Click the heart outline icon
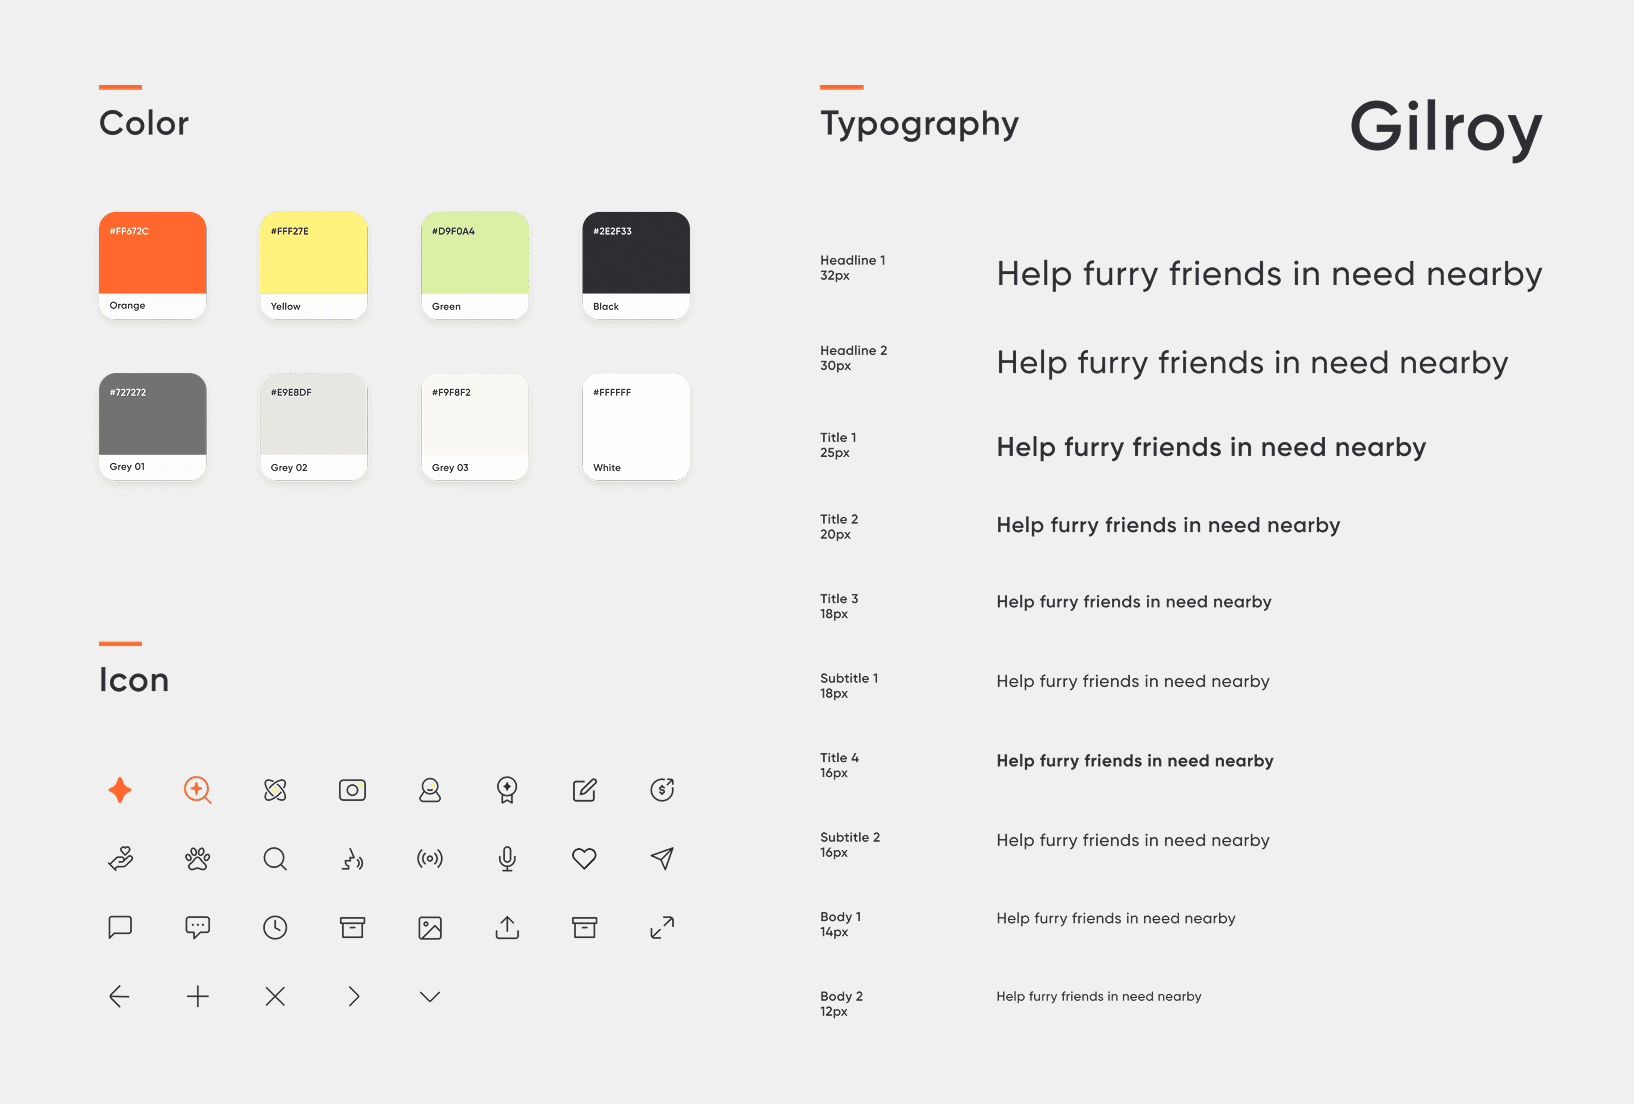The height and width of the screenshot is (1104, 1634). tap(585, 858)
